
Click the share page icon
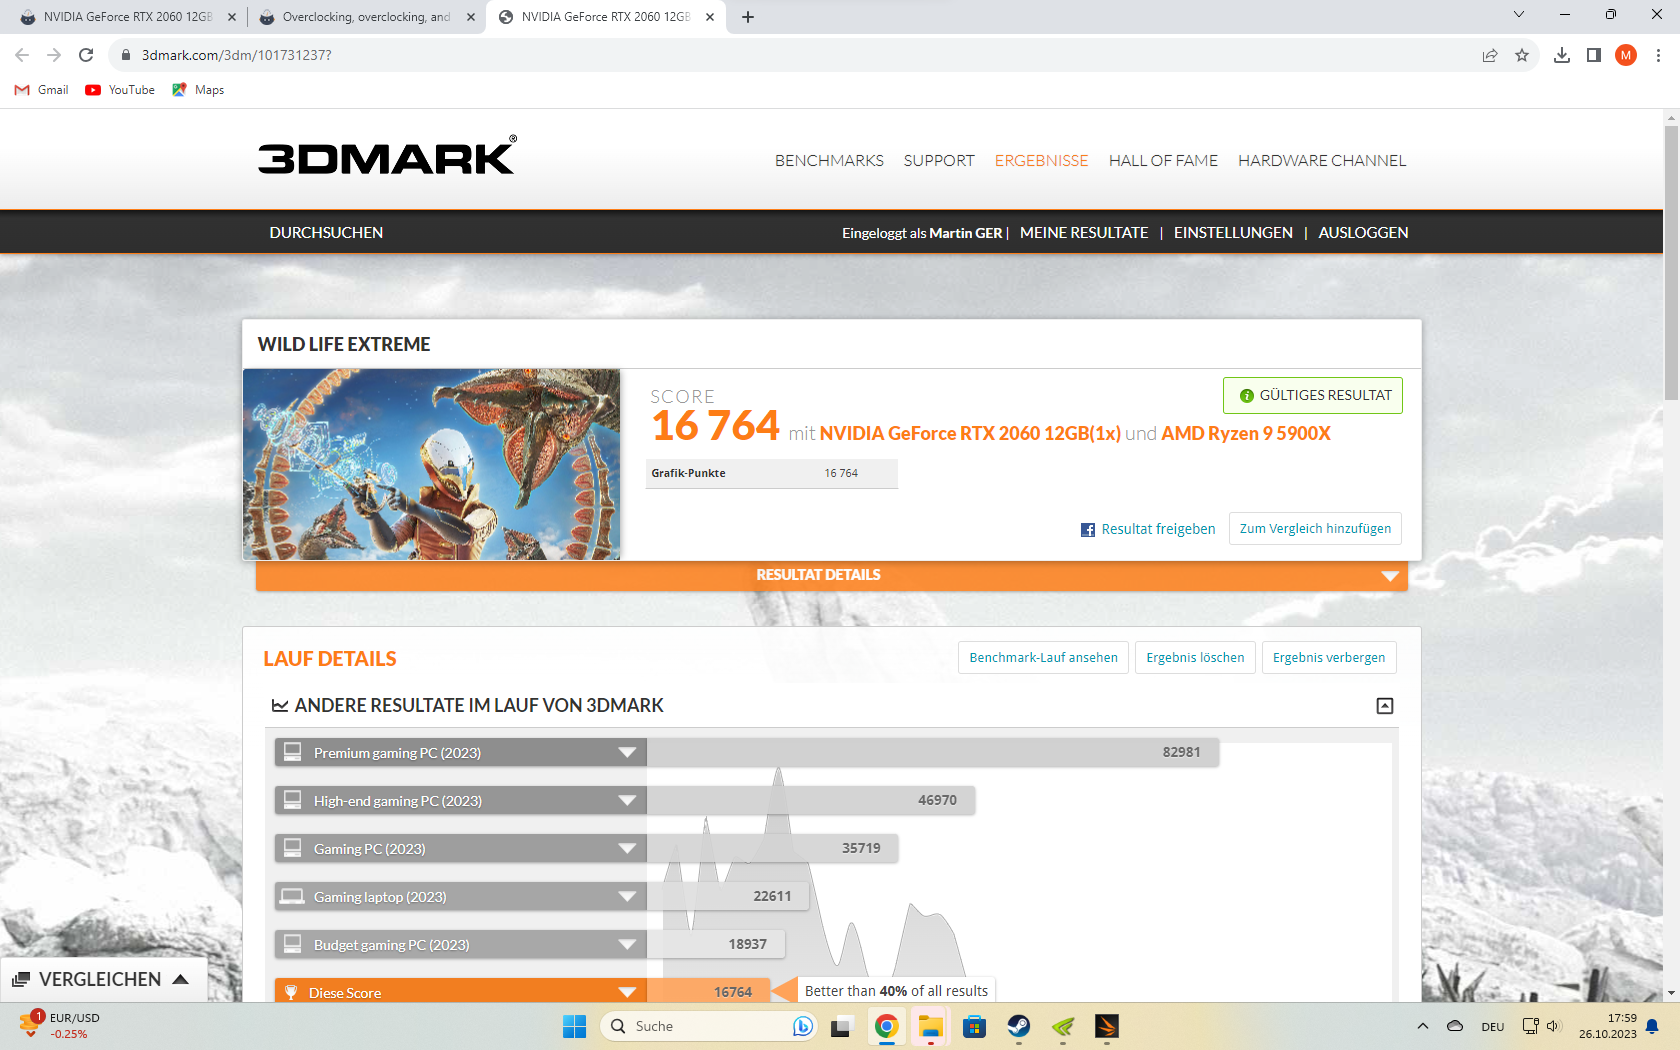pyautogui.click(x=1490, y=55)
